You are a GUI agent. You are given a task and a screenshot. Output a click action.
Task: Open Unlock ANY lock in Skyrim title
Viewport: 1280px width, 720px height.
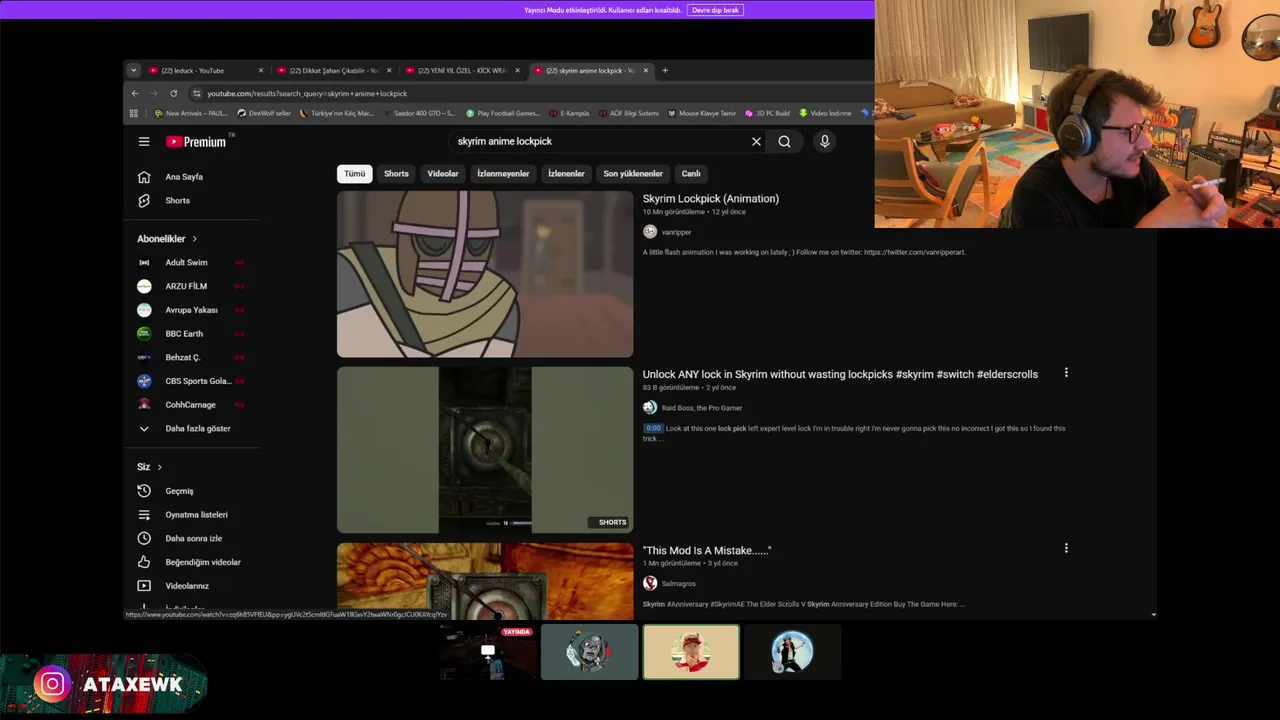[x=840, y=375]
